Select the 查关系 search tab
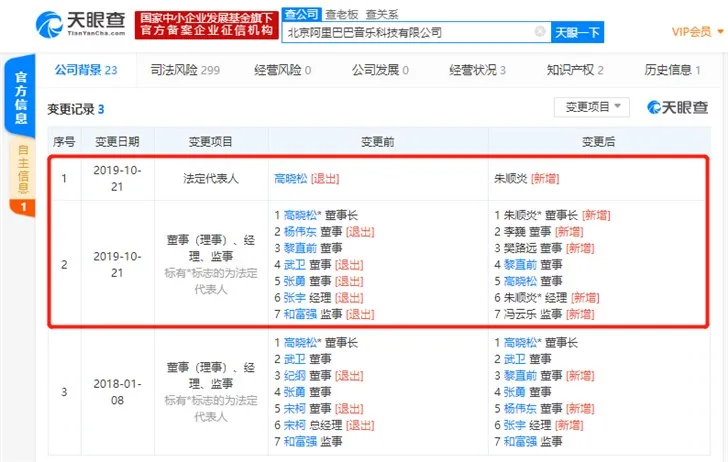 point(382,14)
